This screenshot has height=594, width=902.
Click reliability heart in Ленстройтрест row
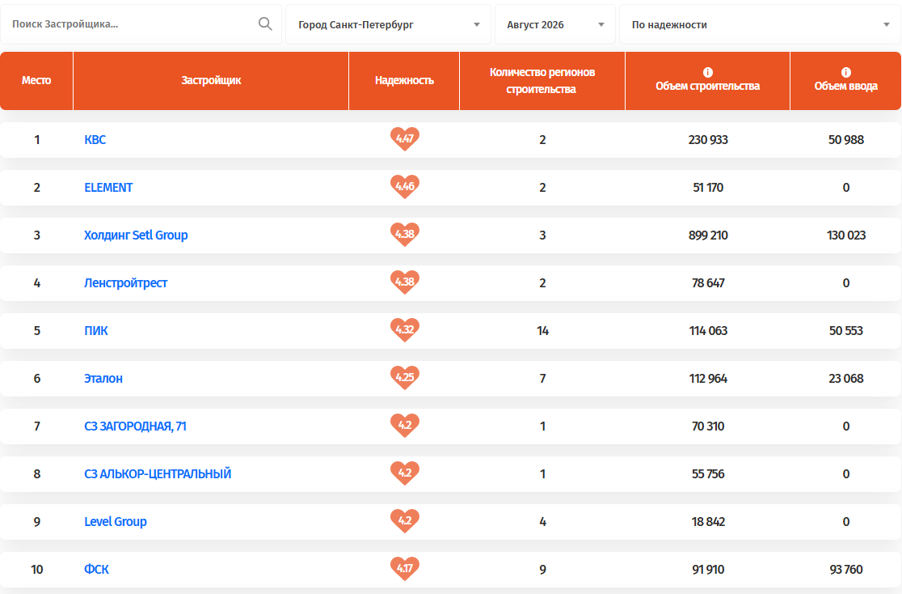click(x=404, y=282)
